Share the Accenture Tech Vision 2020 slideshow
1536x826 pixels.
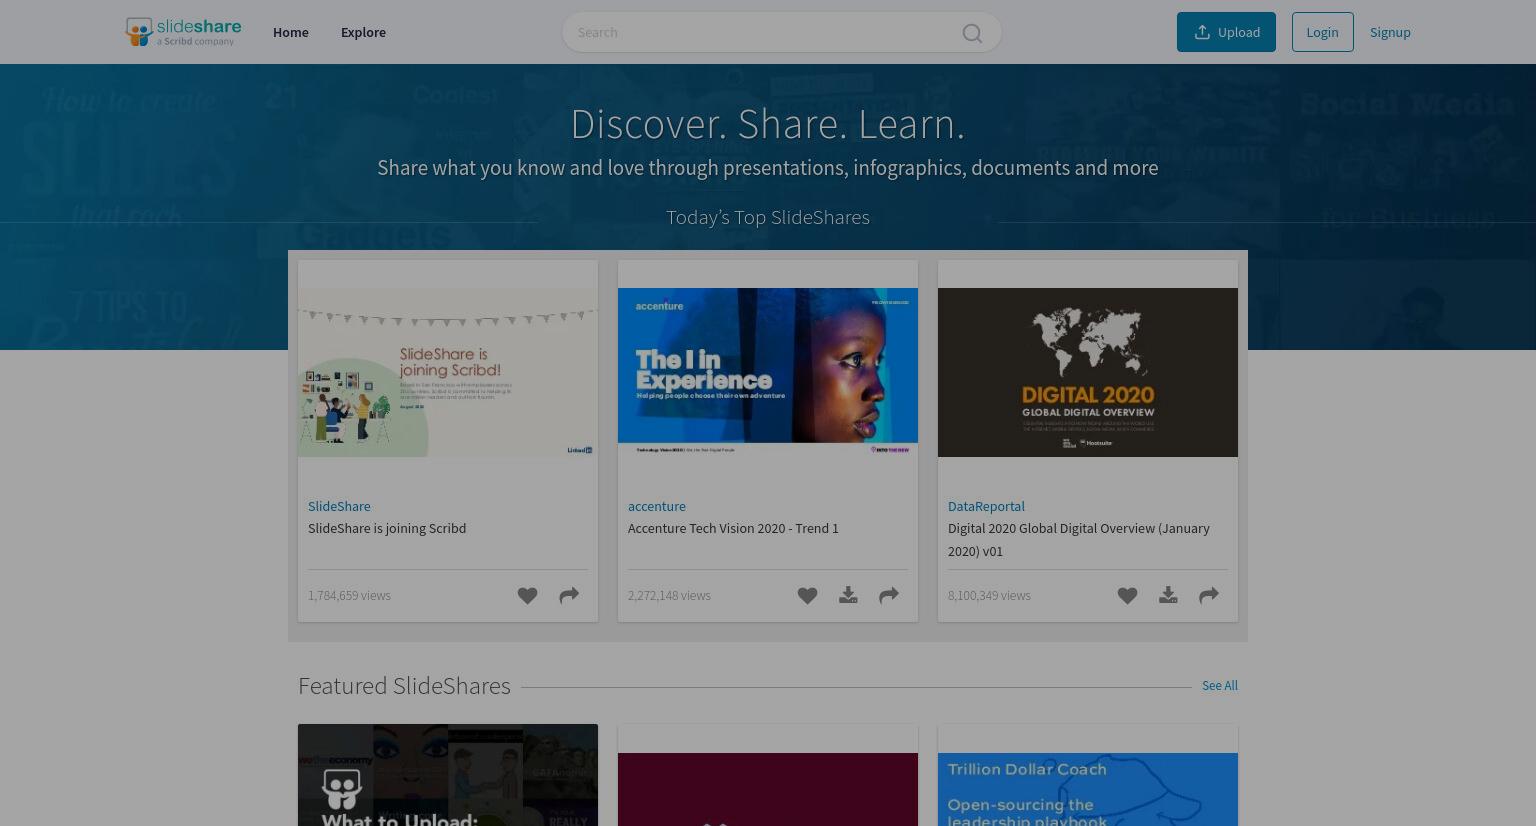coord(889,596)
